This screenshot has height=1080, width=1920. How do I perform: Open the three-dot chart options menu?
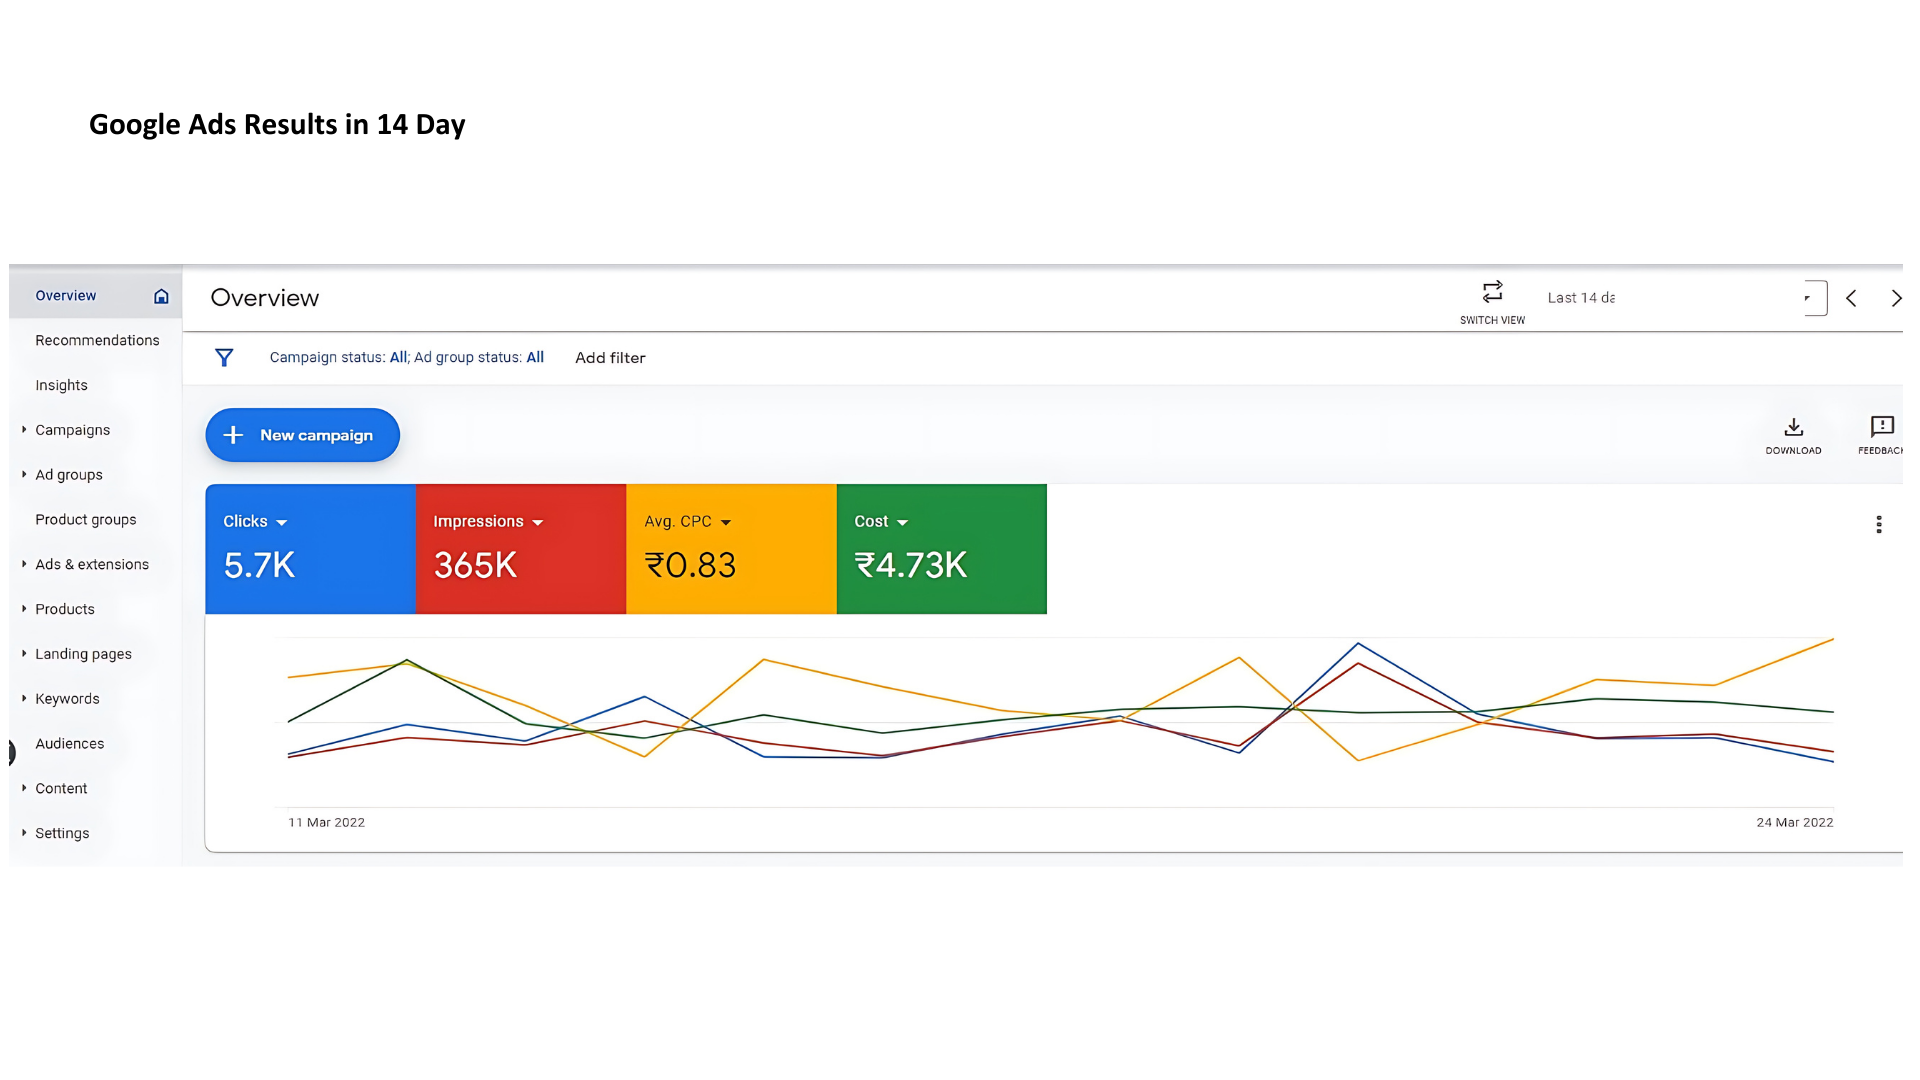(1878, 525)
